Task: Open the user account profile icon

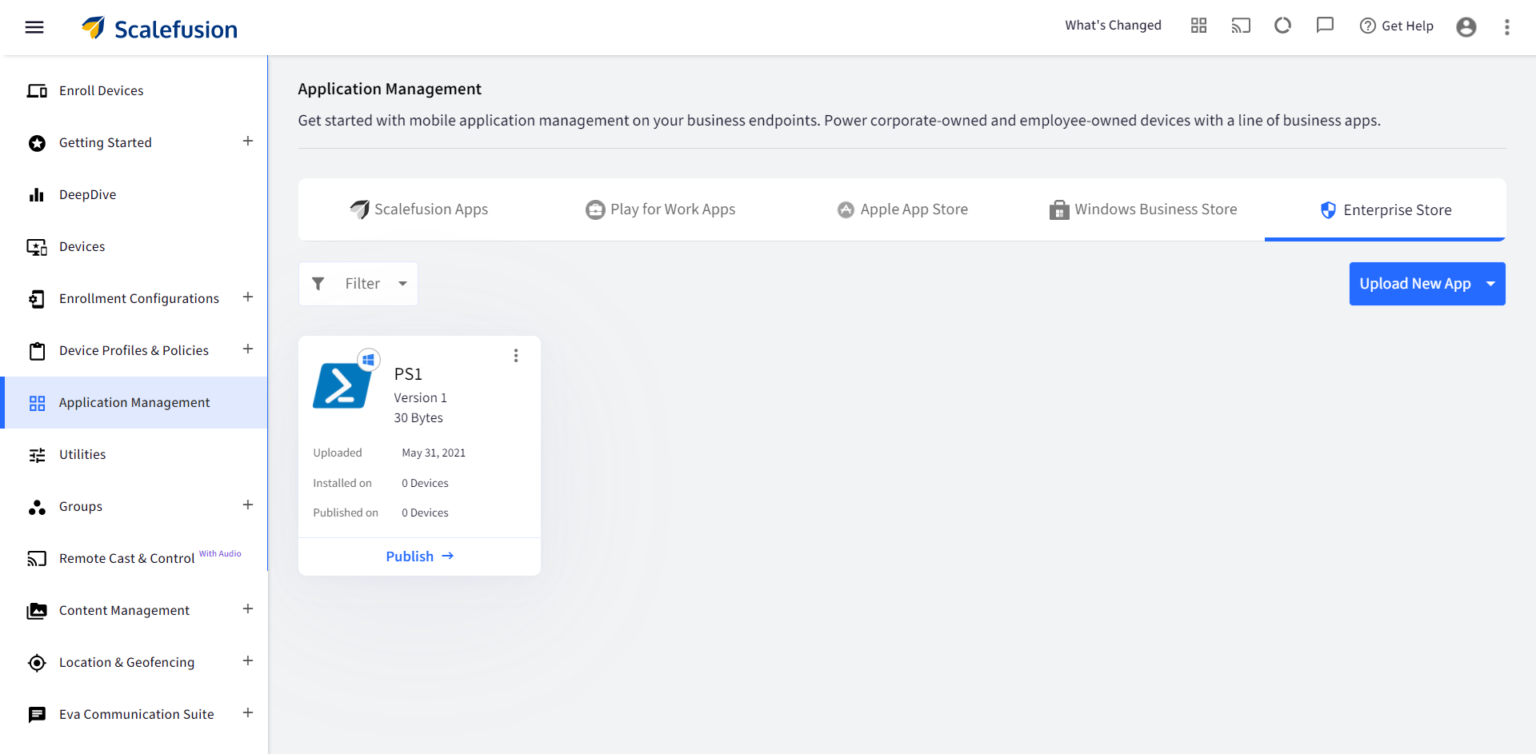Action: [x=1466, y=27]
